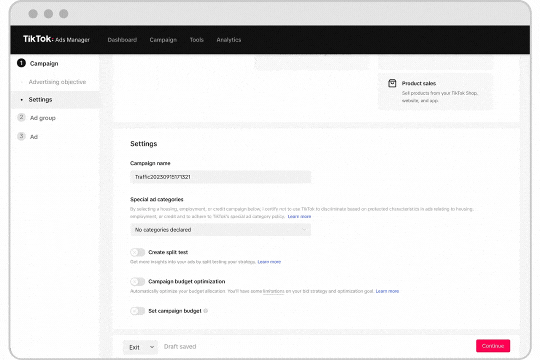Select Advertising objective in the sidebar
This screenshot has height=360, width=540.
tap(57, 82)
